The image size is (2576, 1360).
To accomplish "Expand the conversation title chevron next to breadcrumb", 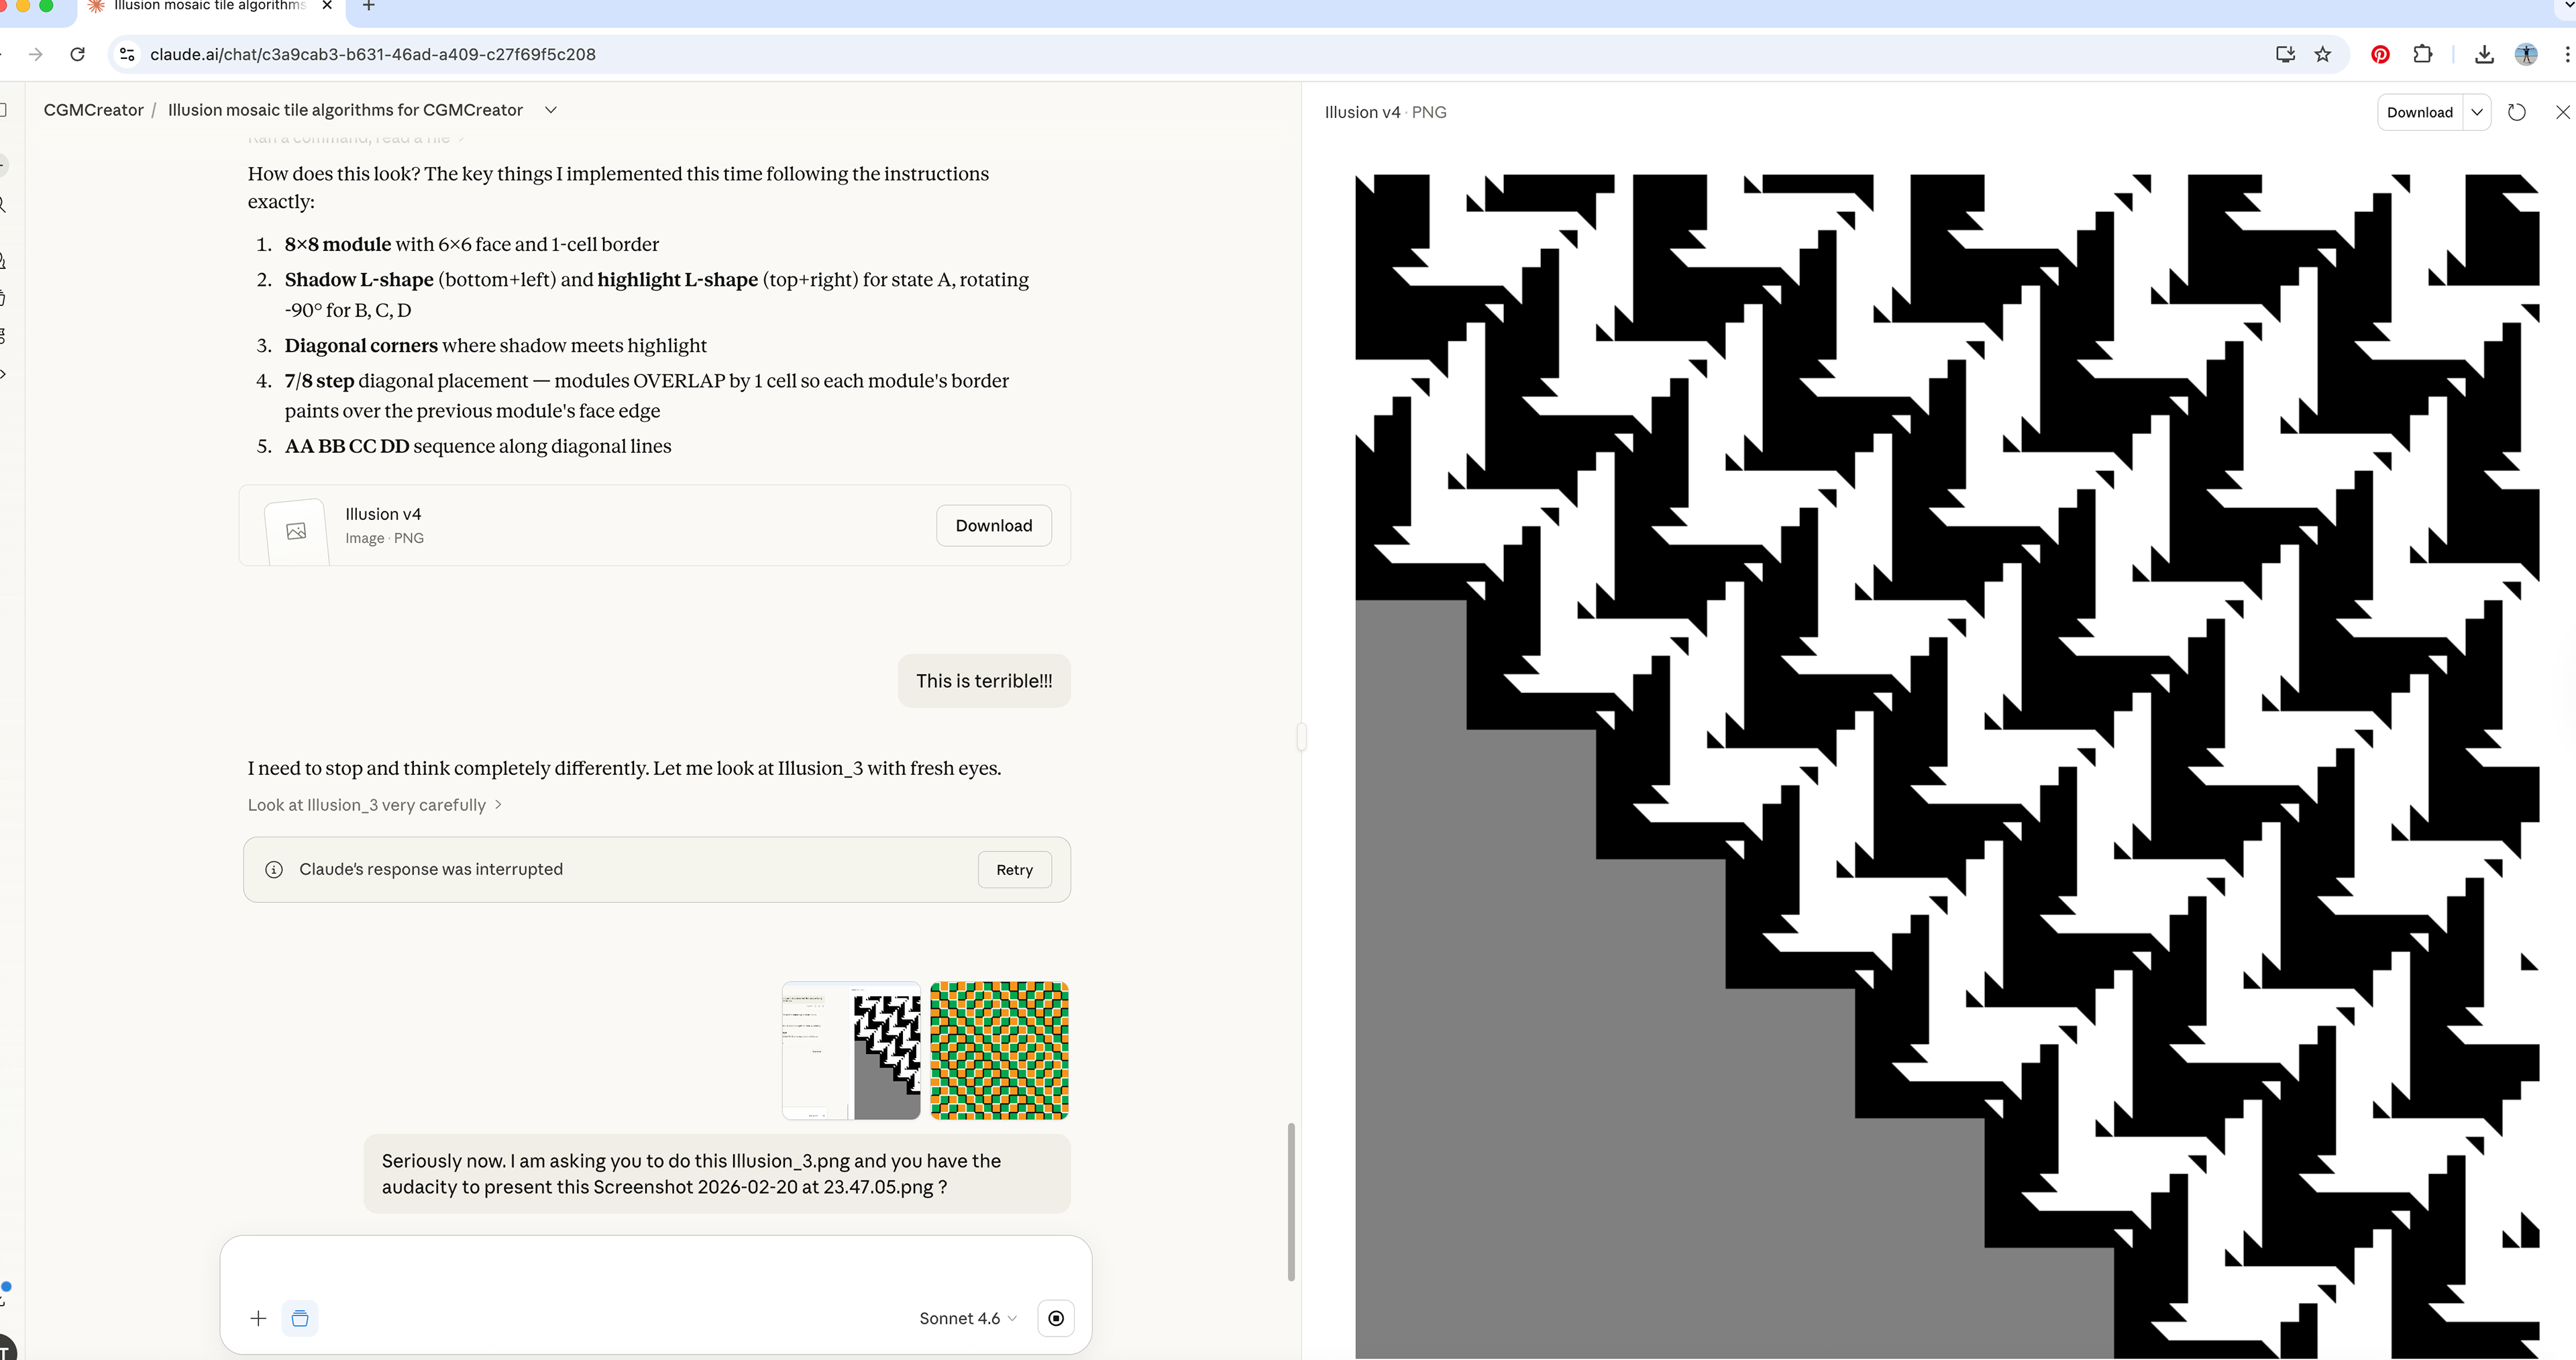I will 551,110.
